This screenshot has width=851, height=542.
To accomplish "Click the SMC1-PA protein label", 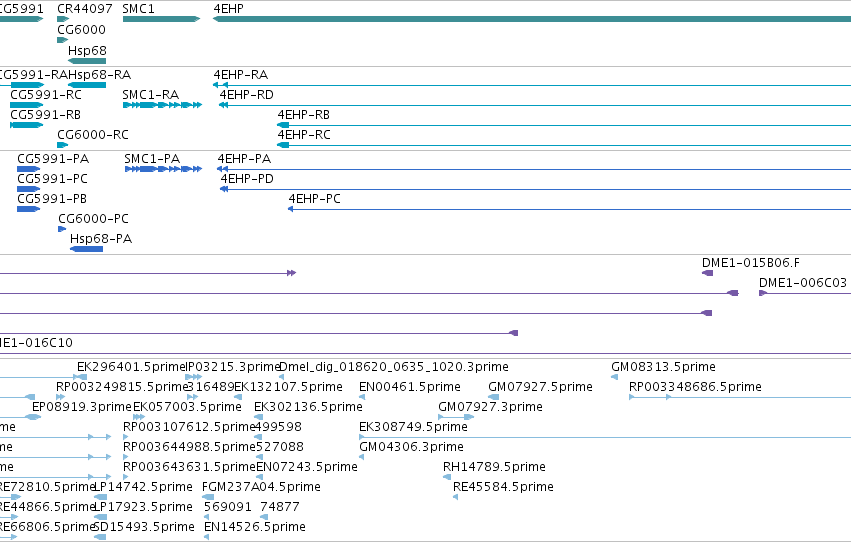I will pos(152,158).
